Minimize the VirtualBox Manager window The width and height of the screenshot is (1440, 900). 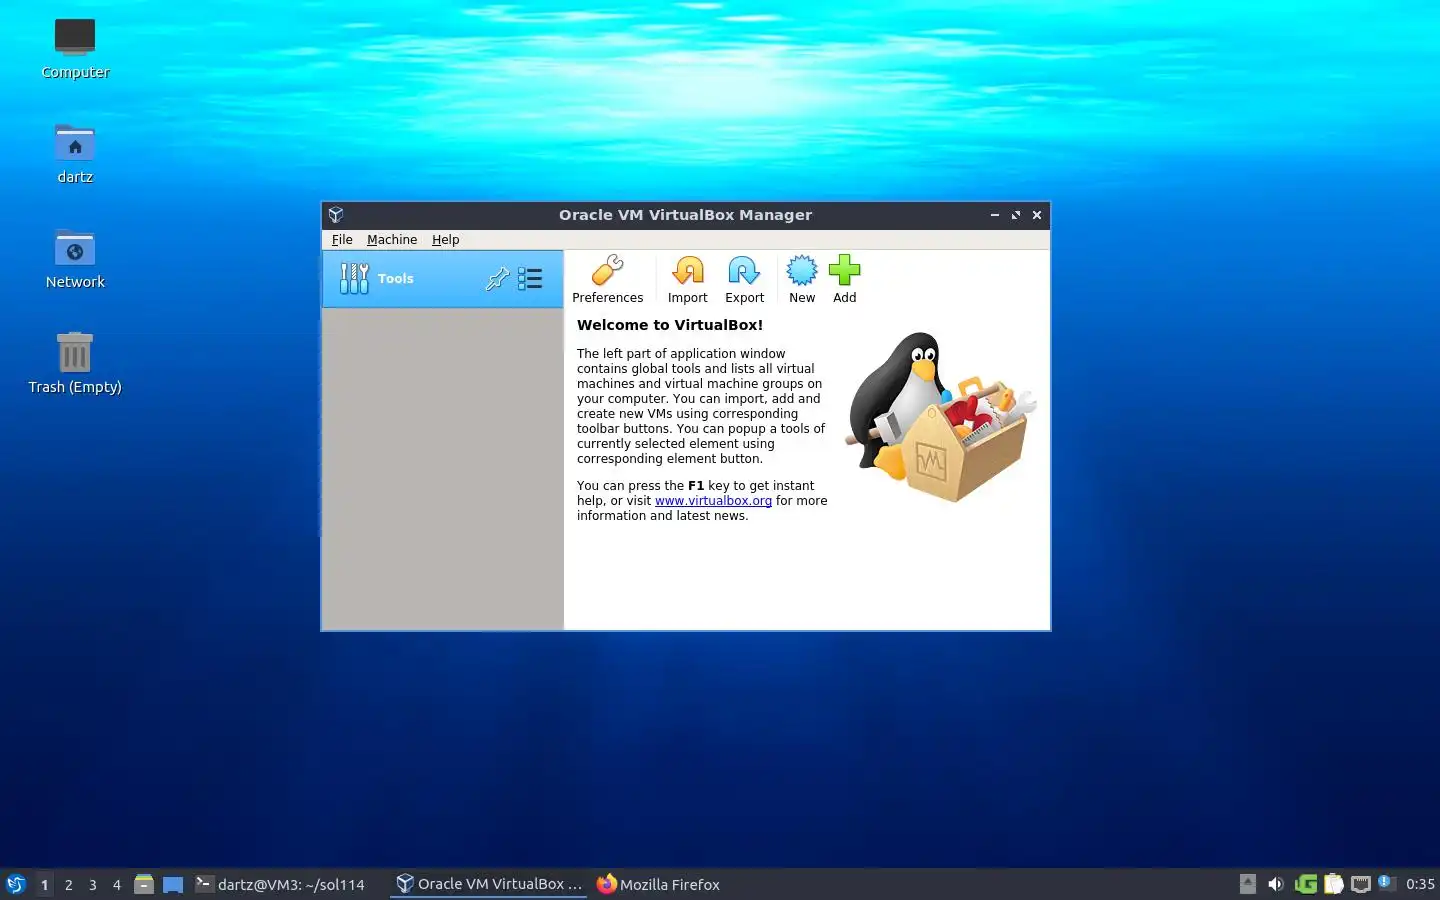(995, 215)
